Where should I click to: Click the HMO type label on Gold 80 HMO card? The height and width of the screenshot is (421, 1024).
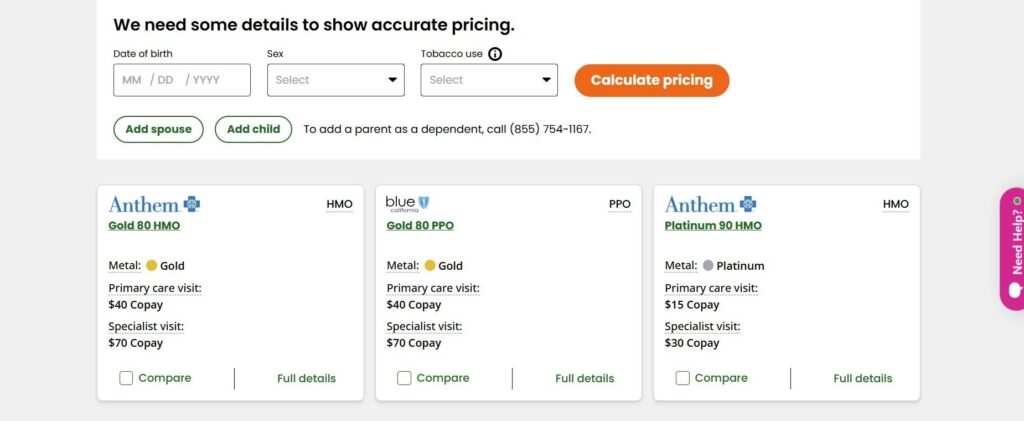(340, 204)
